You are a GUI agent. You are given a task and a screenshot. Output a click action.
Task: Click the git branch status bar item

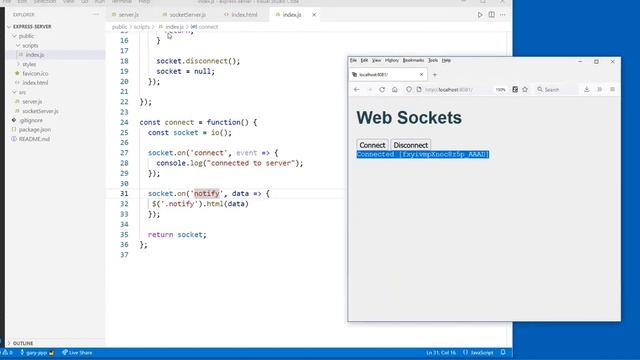[x=37, y=353]
